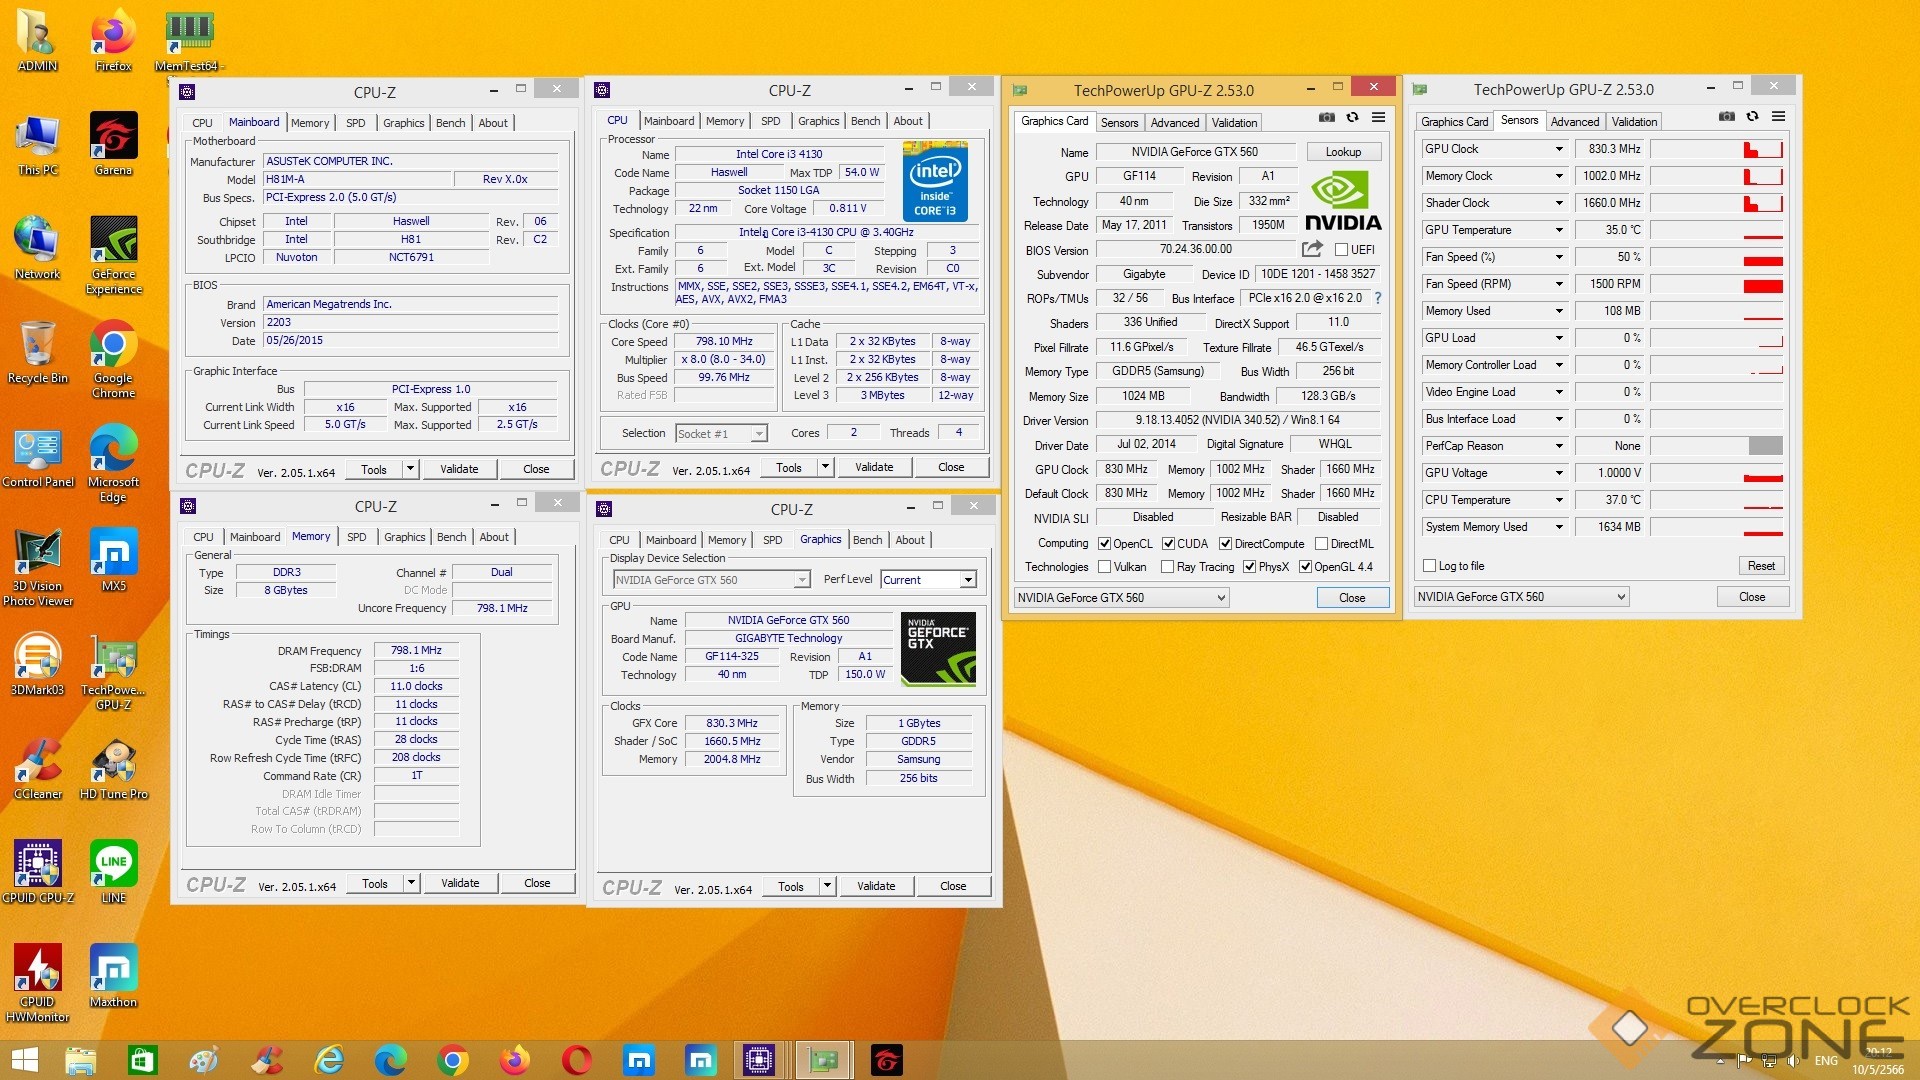Image resolution: width=1920 pixels, height=1080 pixels.
Task: Click the GPU-Z refresh icon
Action: (1352, 118)
